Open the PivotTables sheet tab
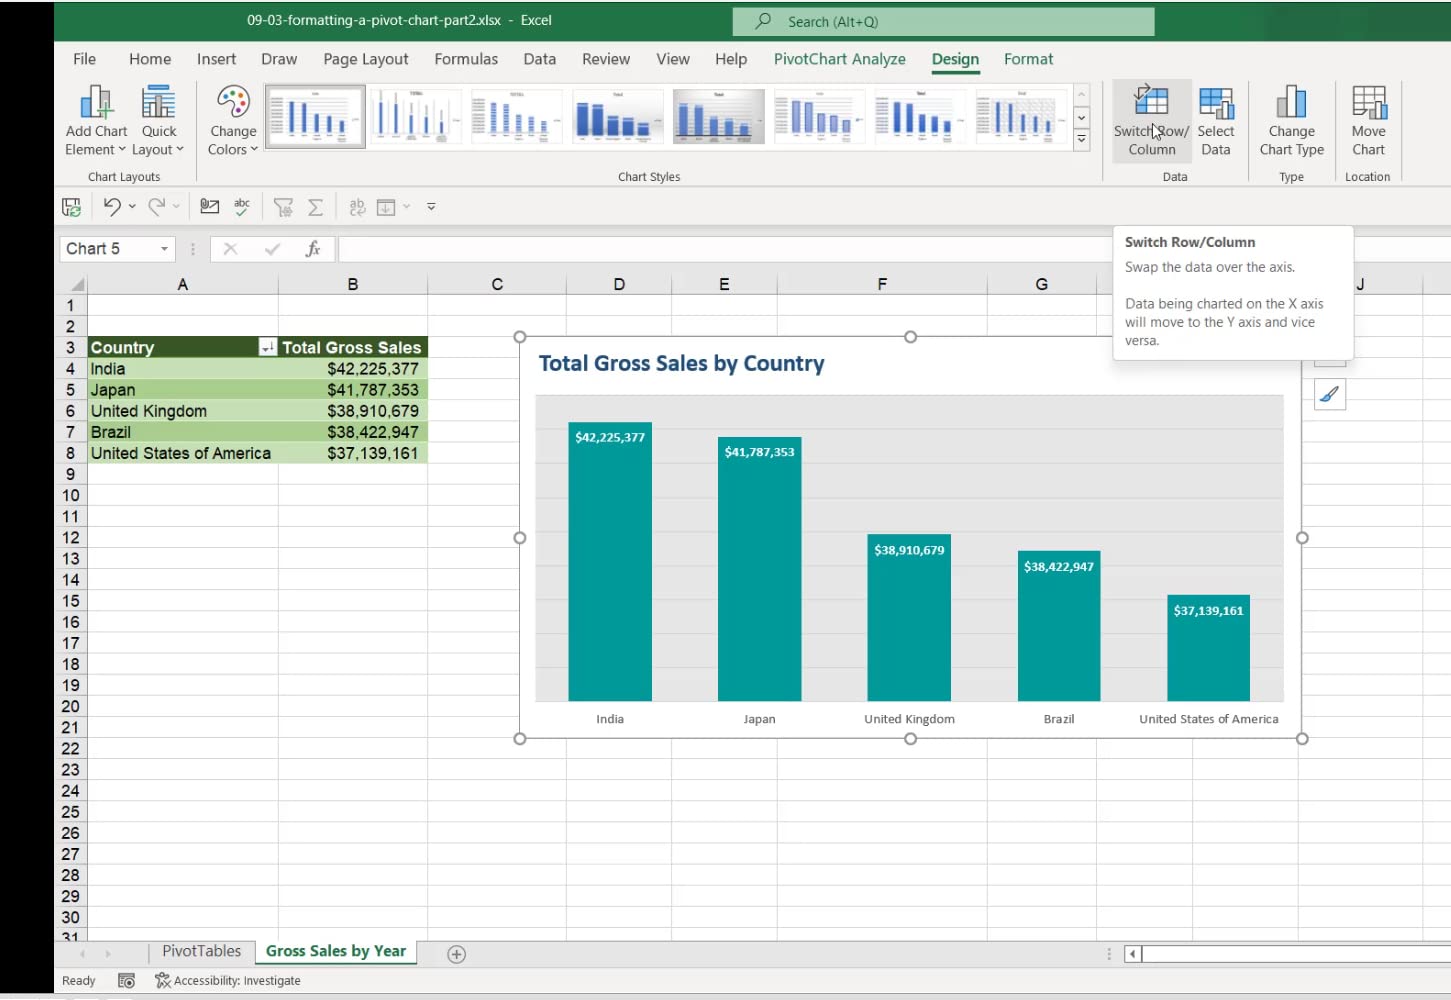Viewport: 1451px width, 1000px height. pos(201,952)
